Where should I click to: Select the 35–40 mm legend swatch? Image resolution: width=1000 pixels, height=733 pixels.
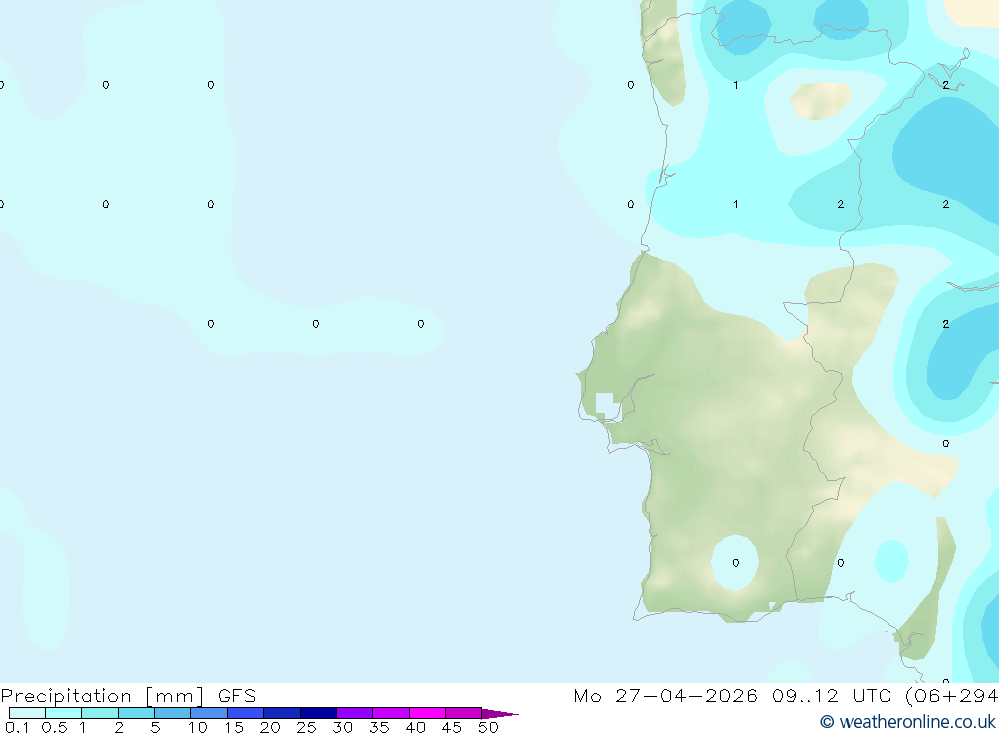[x=391, y=713]
